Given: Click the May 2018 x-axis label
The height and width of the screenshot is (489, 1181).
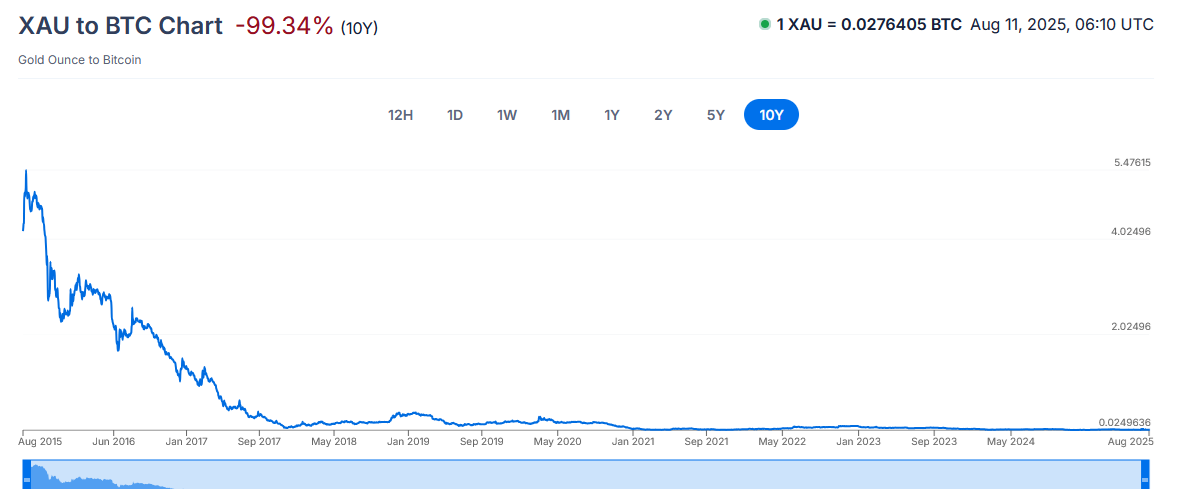Looking at the screenshot, I should coord(334,442).
